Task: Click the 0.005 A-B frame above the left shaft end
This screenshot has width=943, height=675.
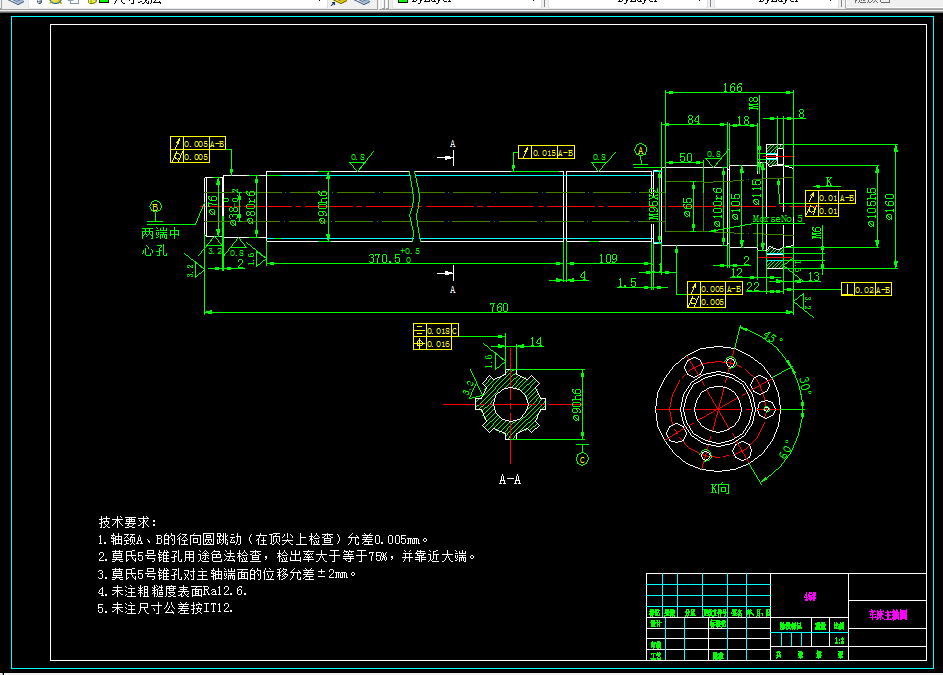Action: click(x=198, y=143)
